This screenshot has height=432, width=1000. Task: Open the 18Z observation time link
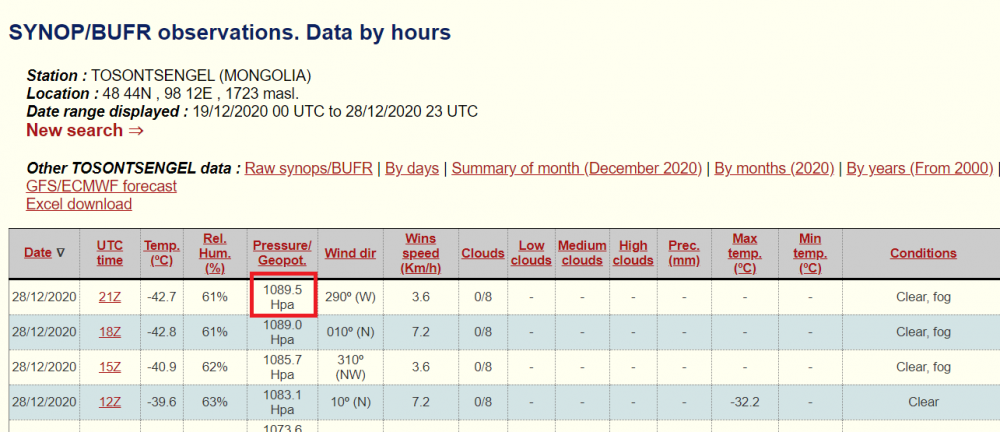(110, 332)
